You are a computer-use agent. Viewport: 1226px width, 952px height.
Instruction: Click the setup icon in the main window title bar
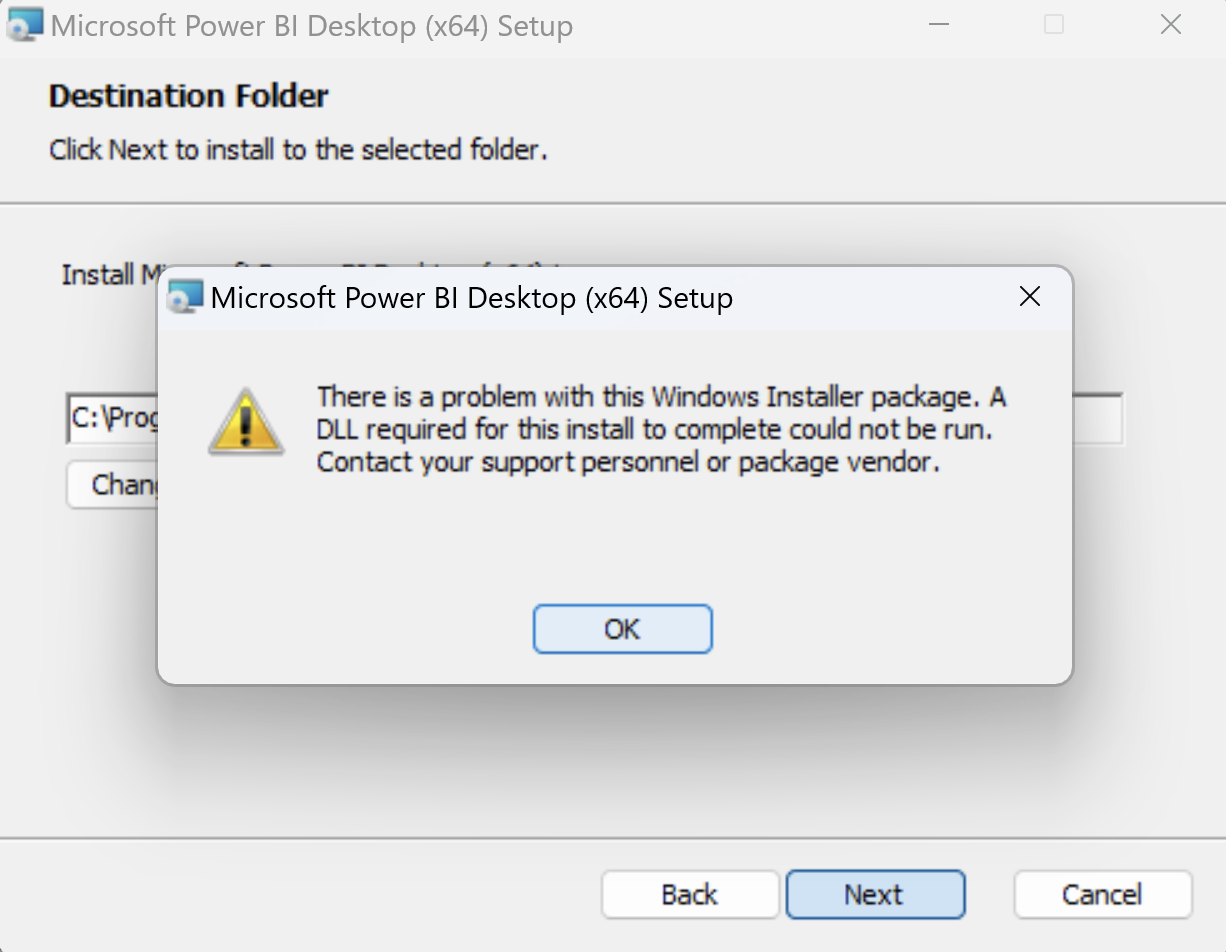point(25,25)
